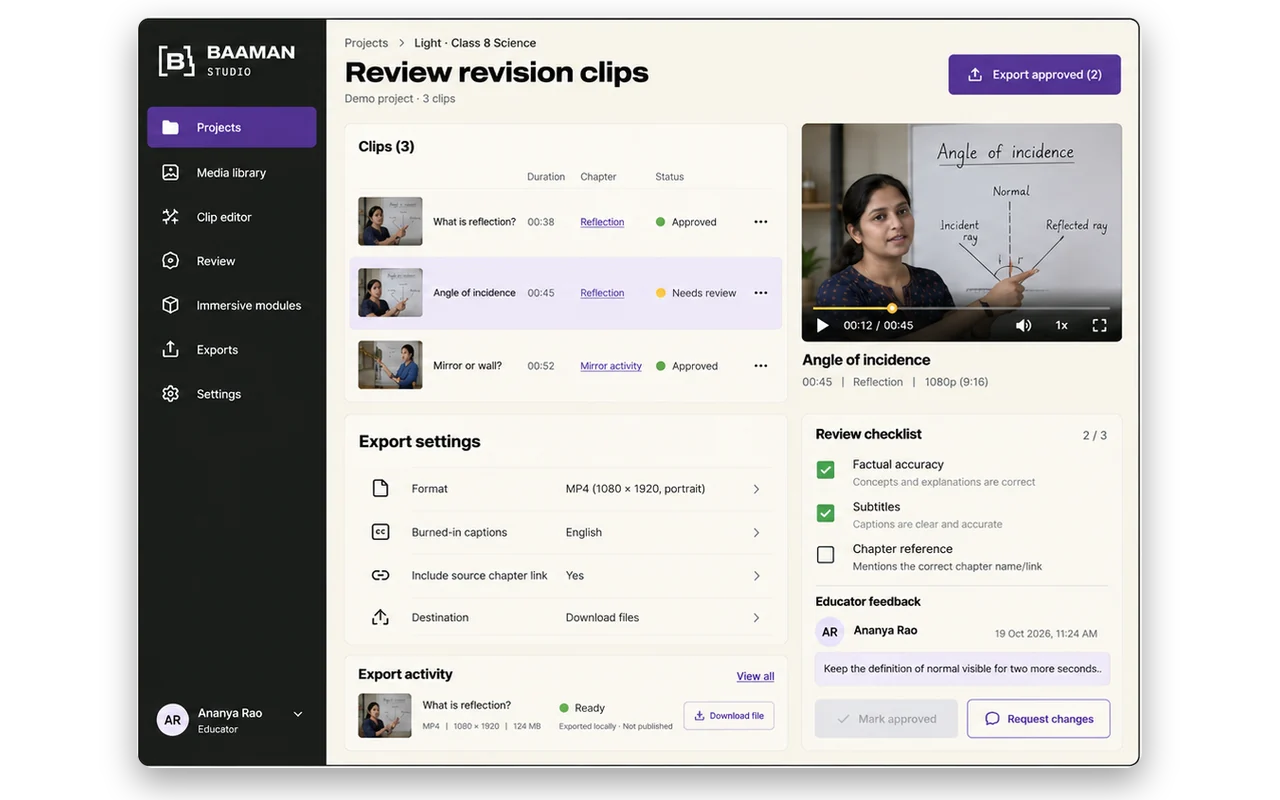Uncheck the Factual accuracy checkbox
The height and width of the screenshot is (800, 1280).
tap(825, 470)
